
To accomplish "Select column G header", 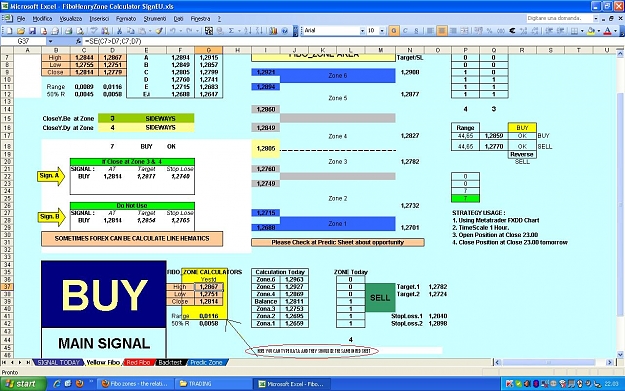I will coord(208,50).
